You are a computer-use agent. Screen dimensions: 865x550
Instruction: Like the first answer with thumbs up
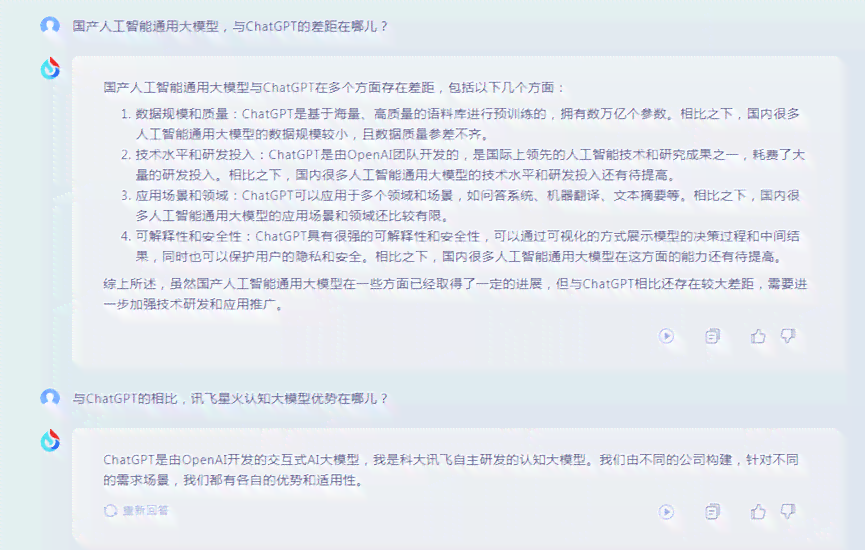click(x=758, y=336)
